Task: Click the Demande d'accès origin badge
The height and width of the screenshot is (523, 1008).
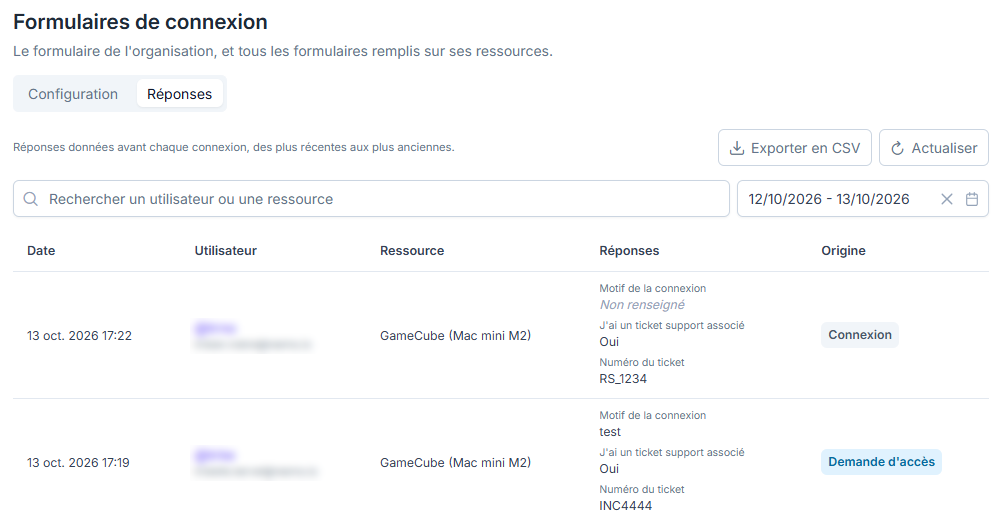Action: coord(881,462)
